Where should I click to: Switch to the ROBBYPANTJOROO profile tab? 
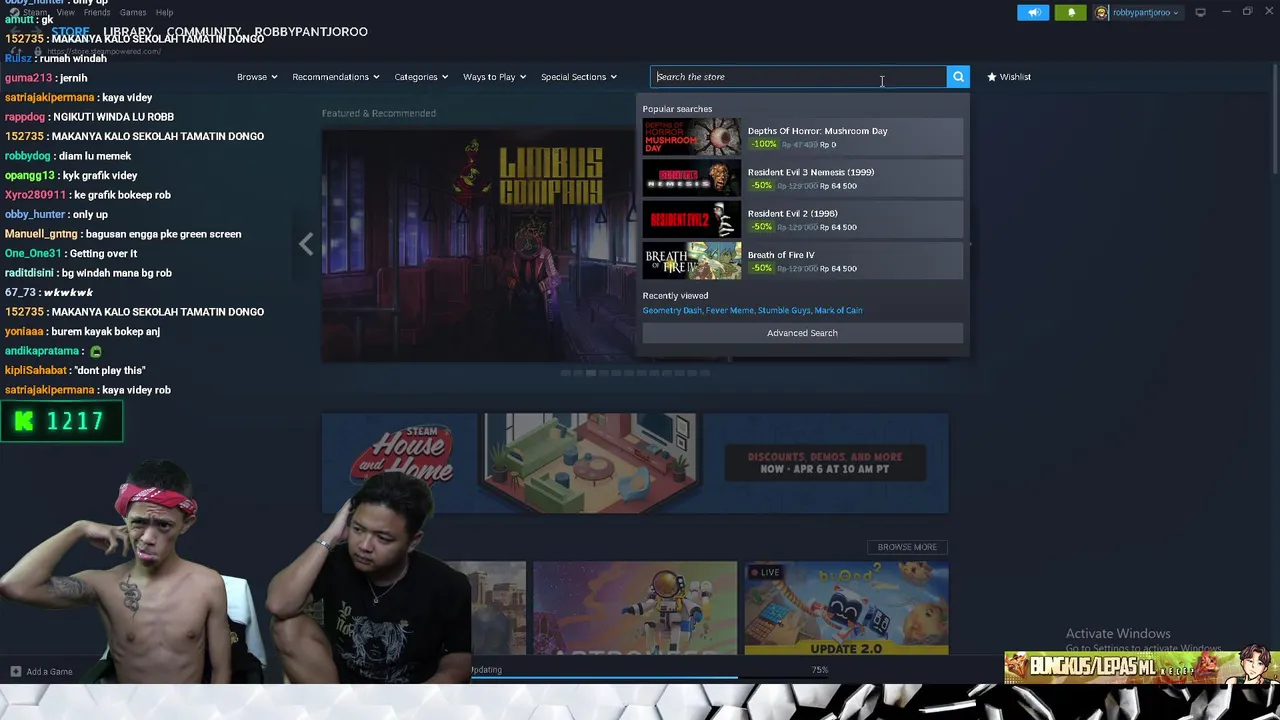(311, 32)
